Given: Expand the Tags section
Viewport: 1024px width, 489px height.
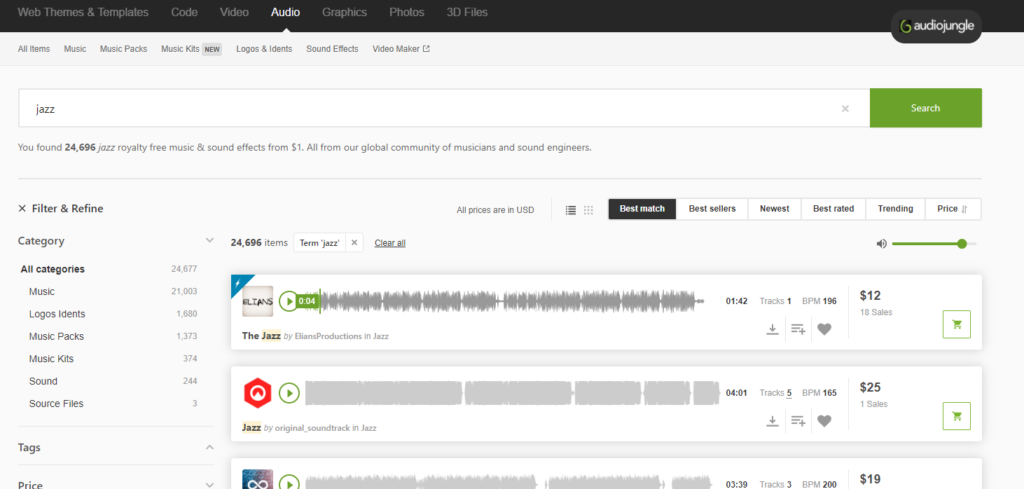Looking at the screenshot, I should click(210, 447).
